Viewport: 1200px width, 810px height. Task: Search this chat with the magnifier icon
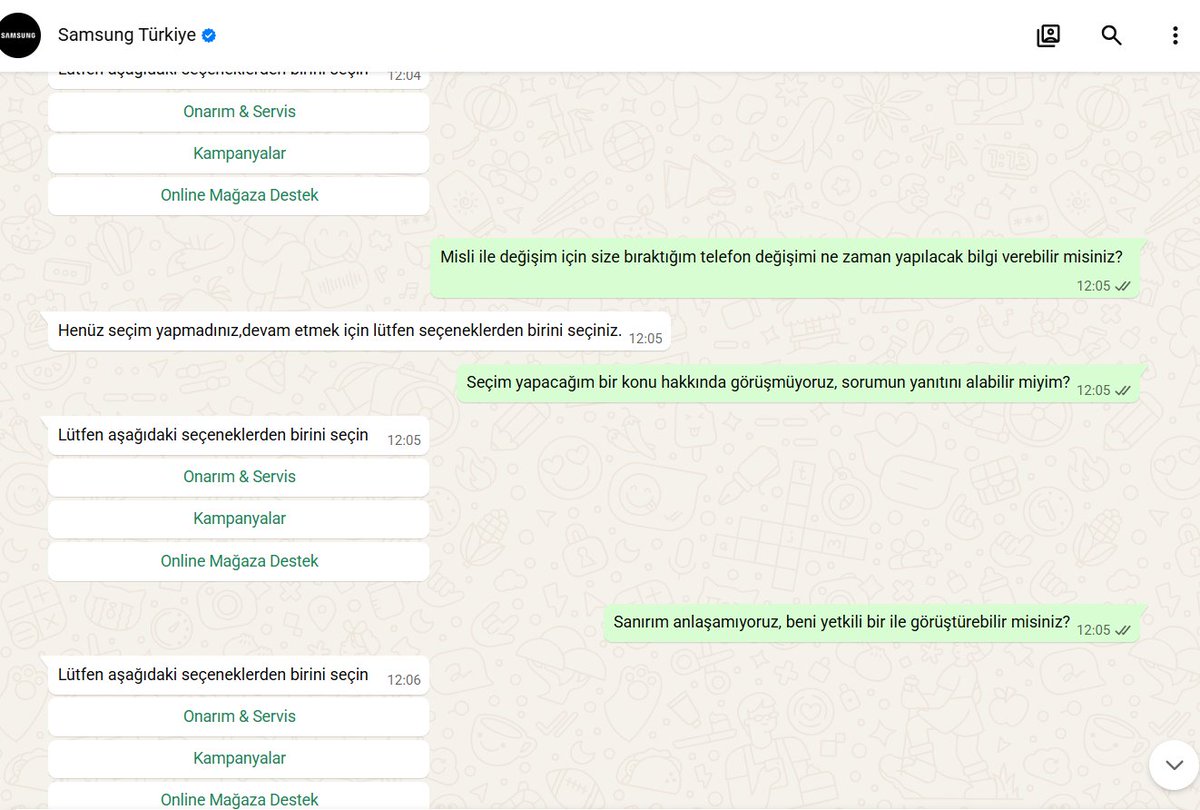click(1111, 36)
